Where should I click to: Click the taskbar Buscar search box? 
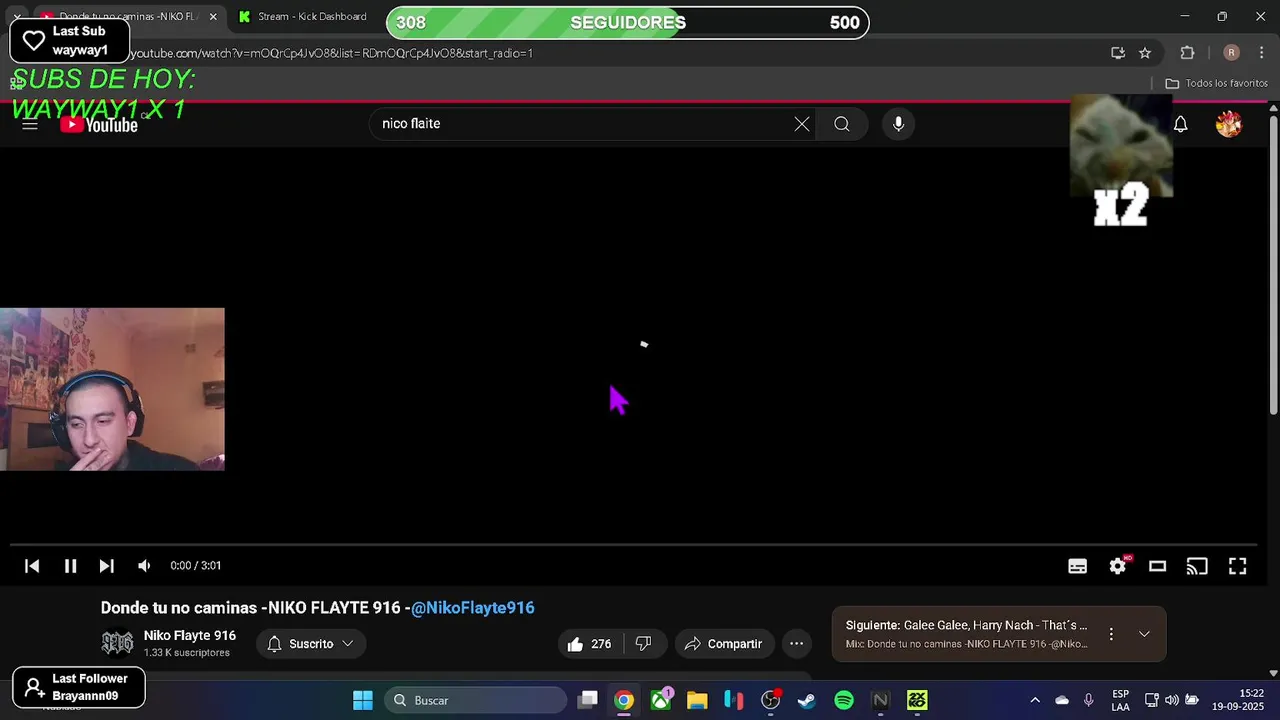(475, 700)
